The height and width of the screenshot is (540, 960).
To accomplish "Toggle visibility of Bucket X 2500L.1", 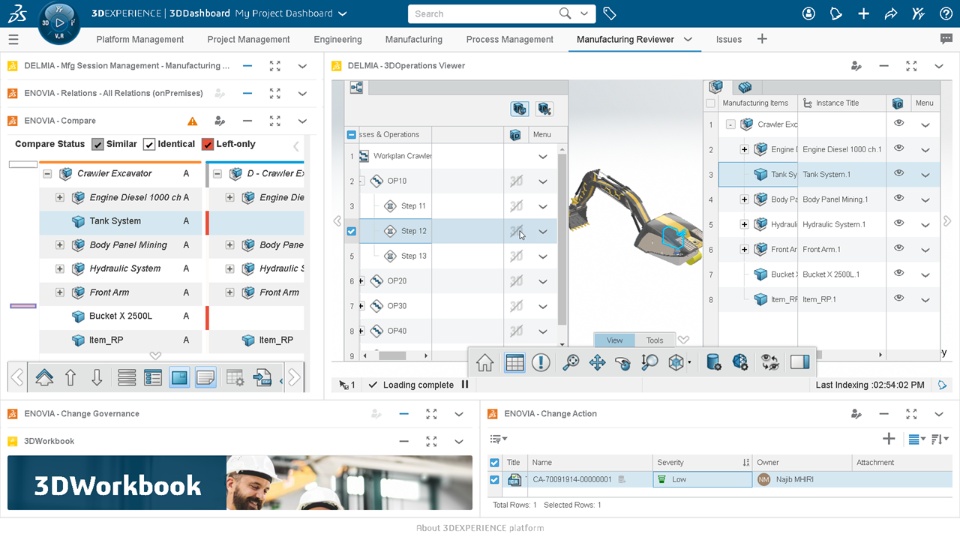I will (898, 273).
